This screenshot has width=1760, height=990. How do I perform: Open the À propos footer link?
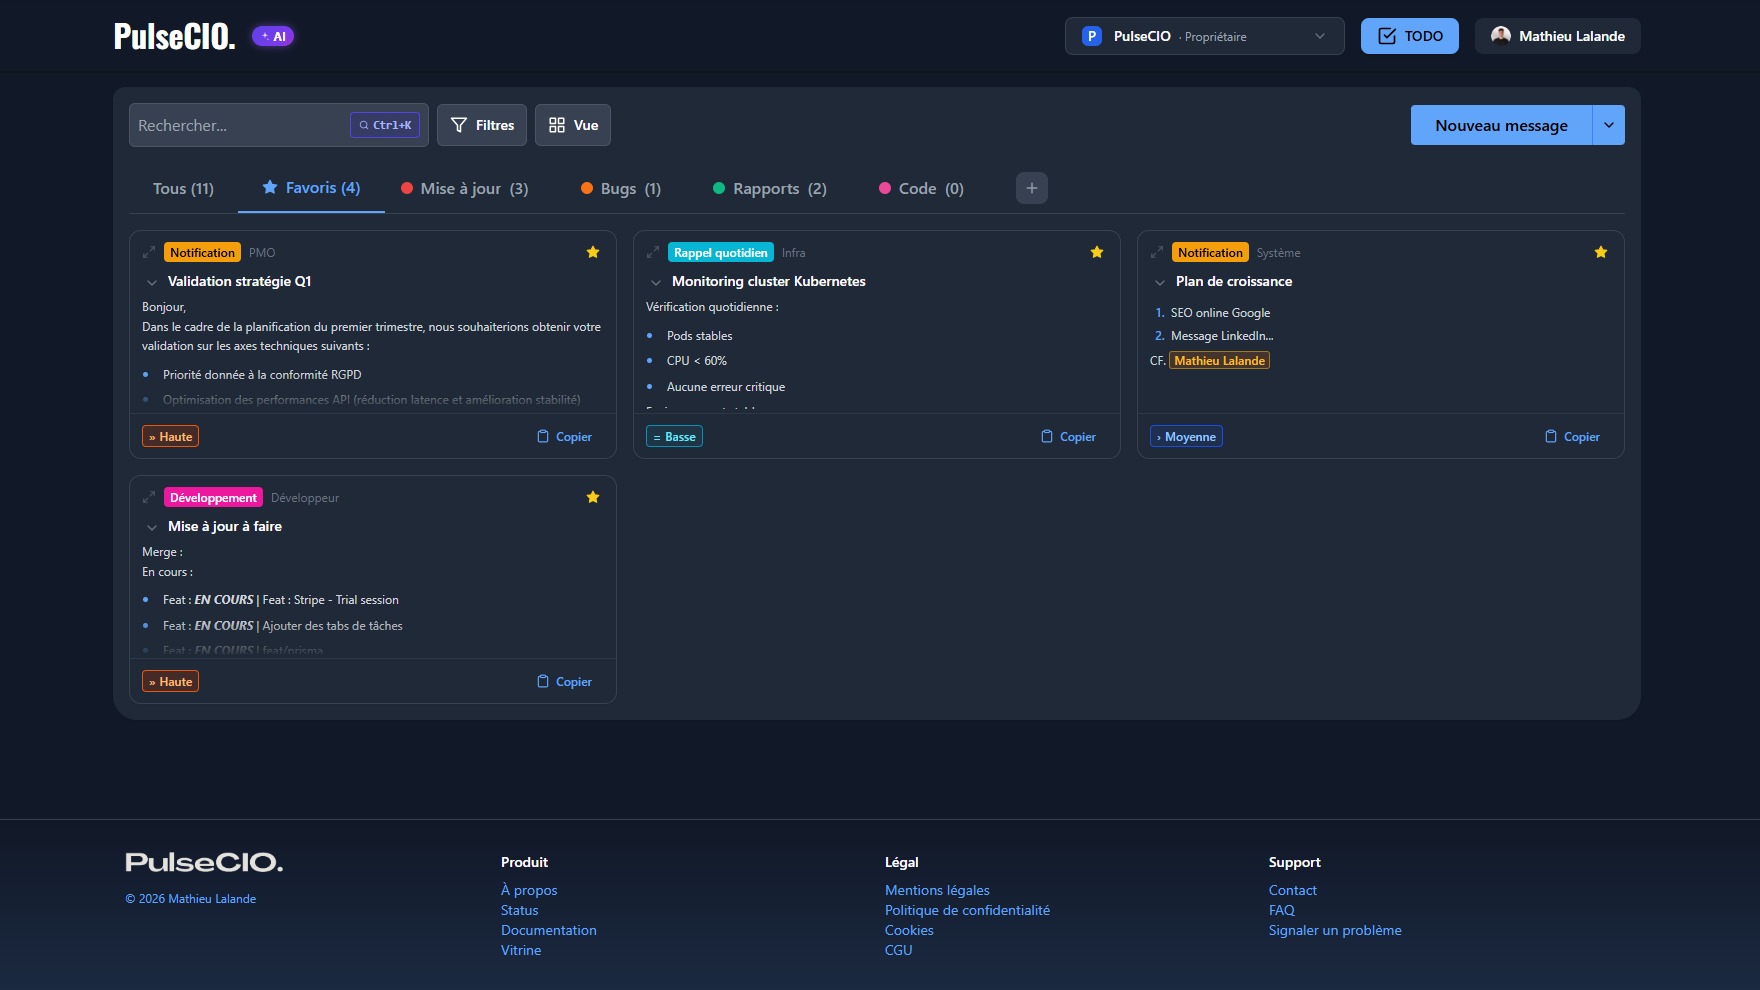(x=529, y=890)
